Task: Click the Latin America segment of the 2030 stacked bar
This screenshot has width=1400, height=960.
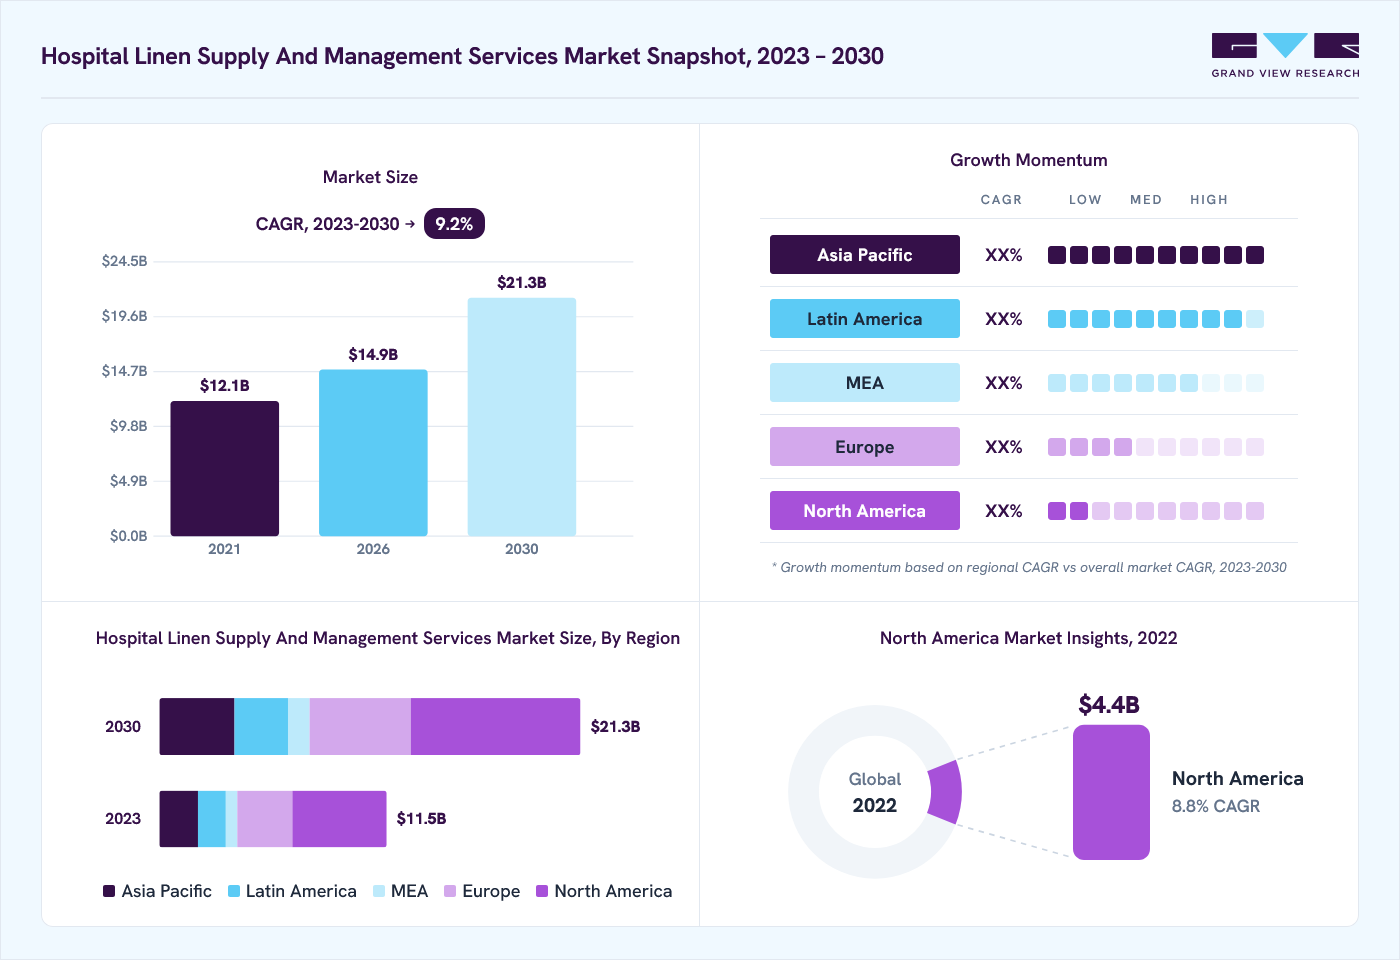Action: coord(261,726)
